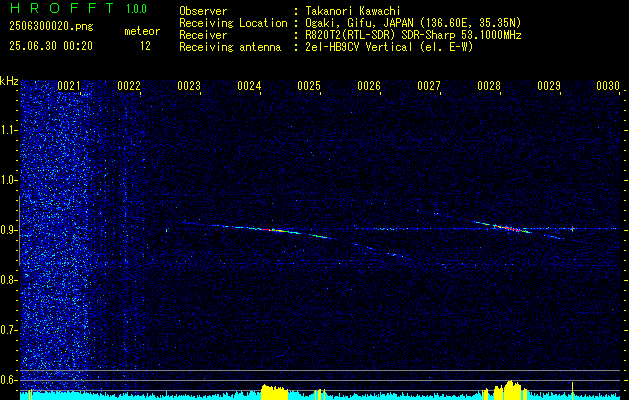Click the 0.8 kHz frequency label

8,280
